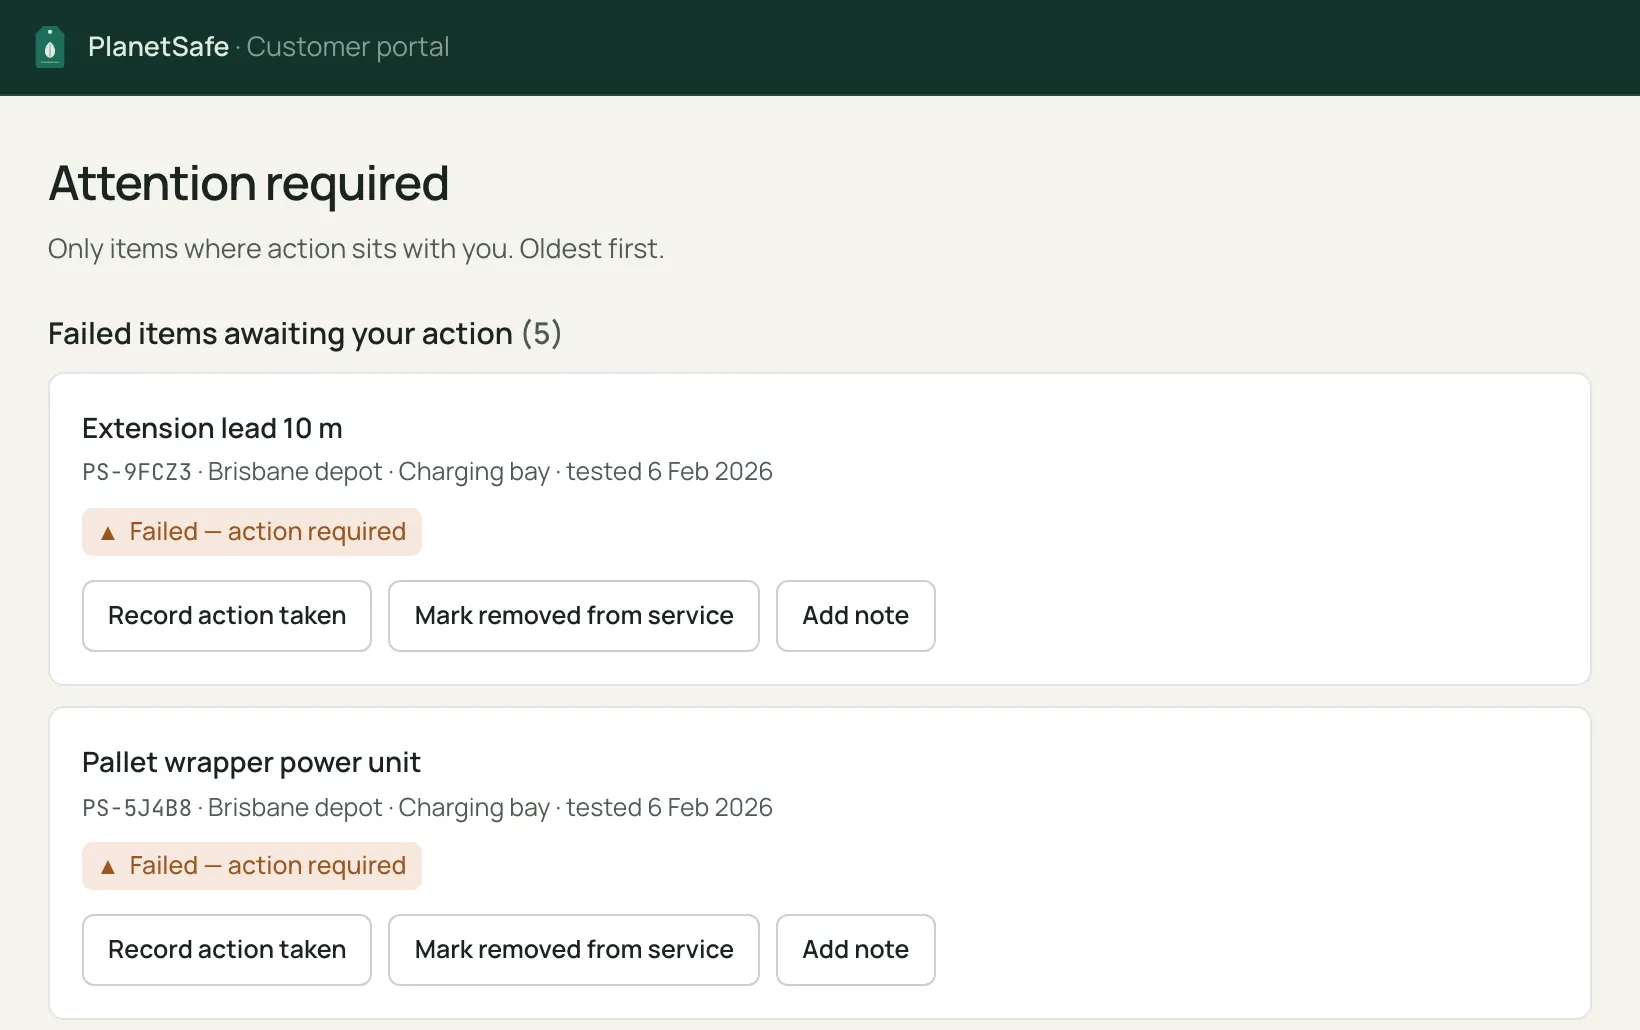Click the Customer portal header text
Screen dimensions: 1640x1030
click(347, 47)
